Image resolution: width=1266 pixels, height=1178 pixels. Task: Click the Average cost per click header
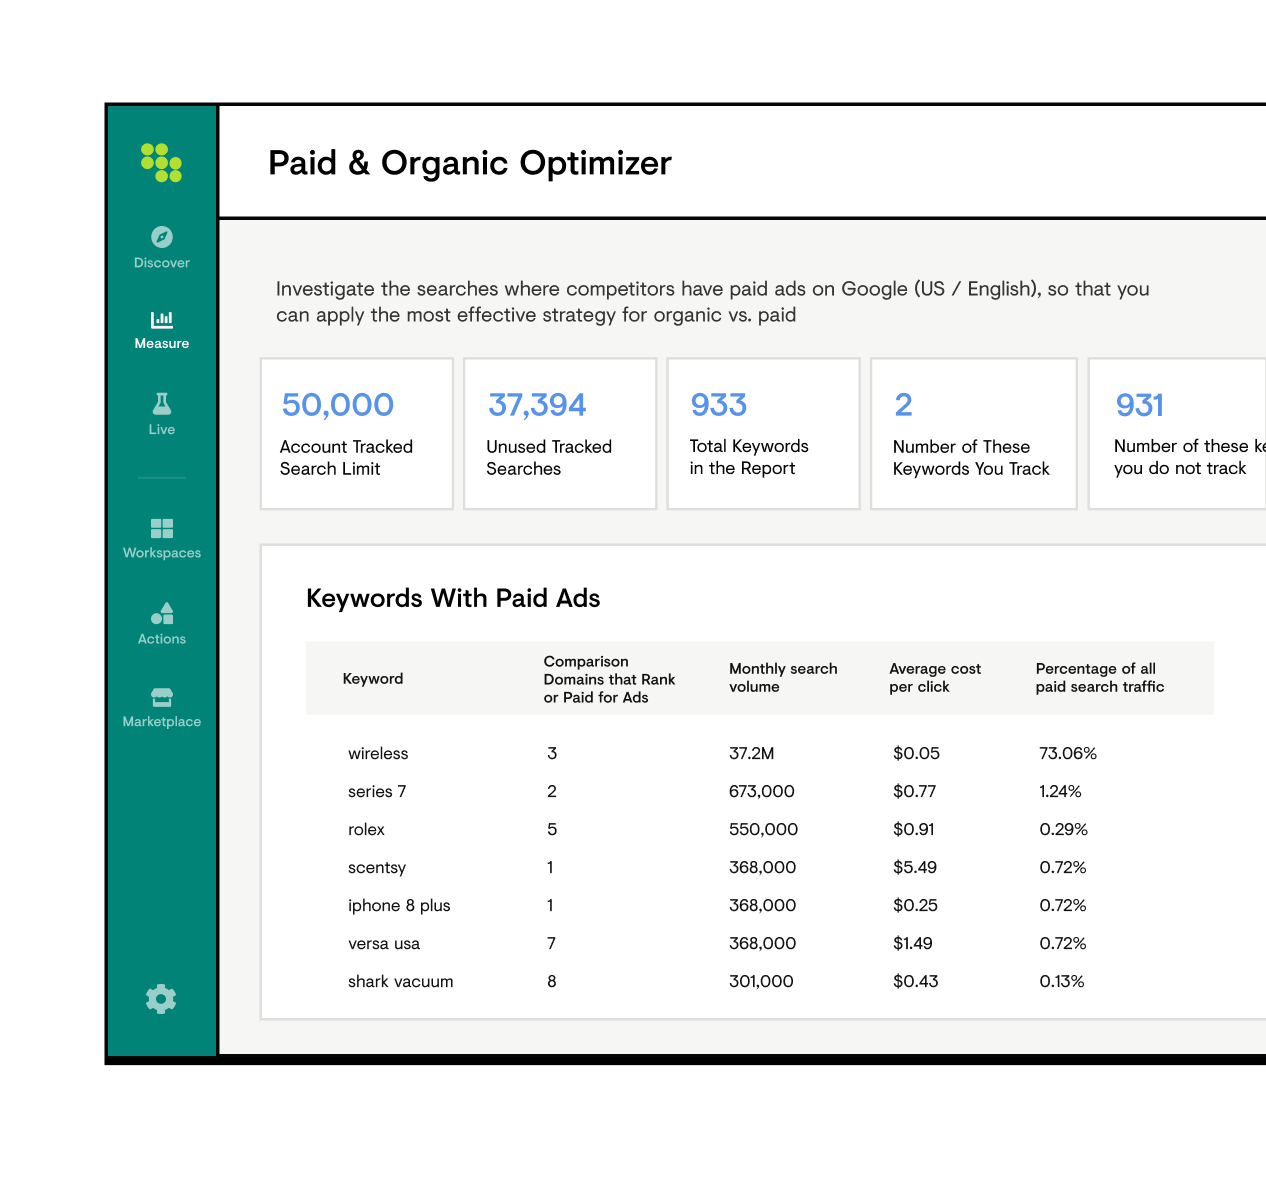click(935, 678)
